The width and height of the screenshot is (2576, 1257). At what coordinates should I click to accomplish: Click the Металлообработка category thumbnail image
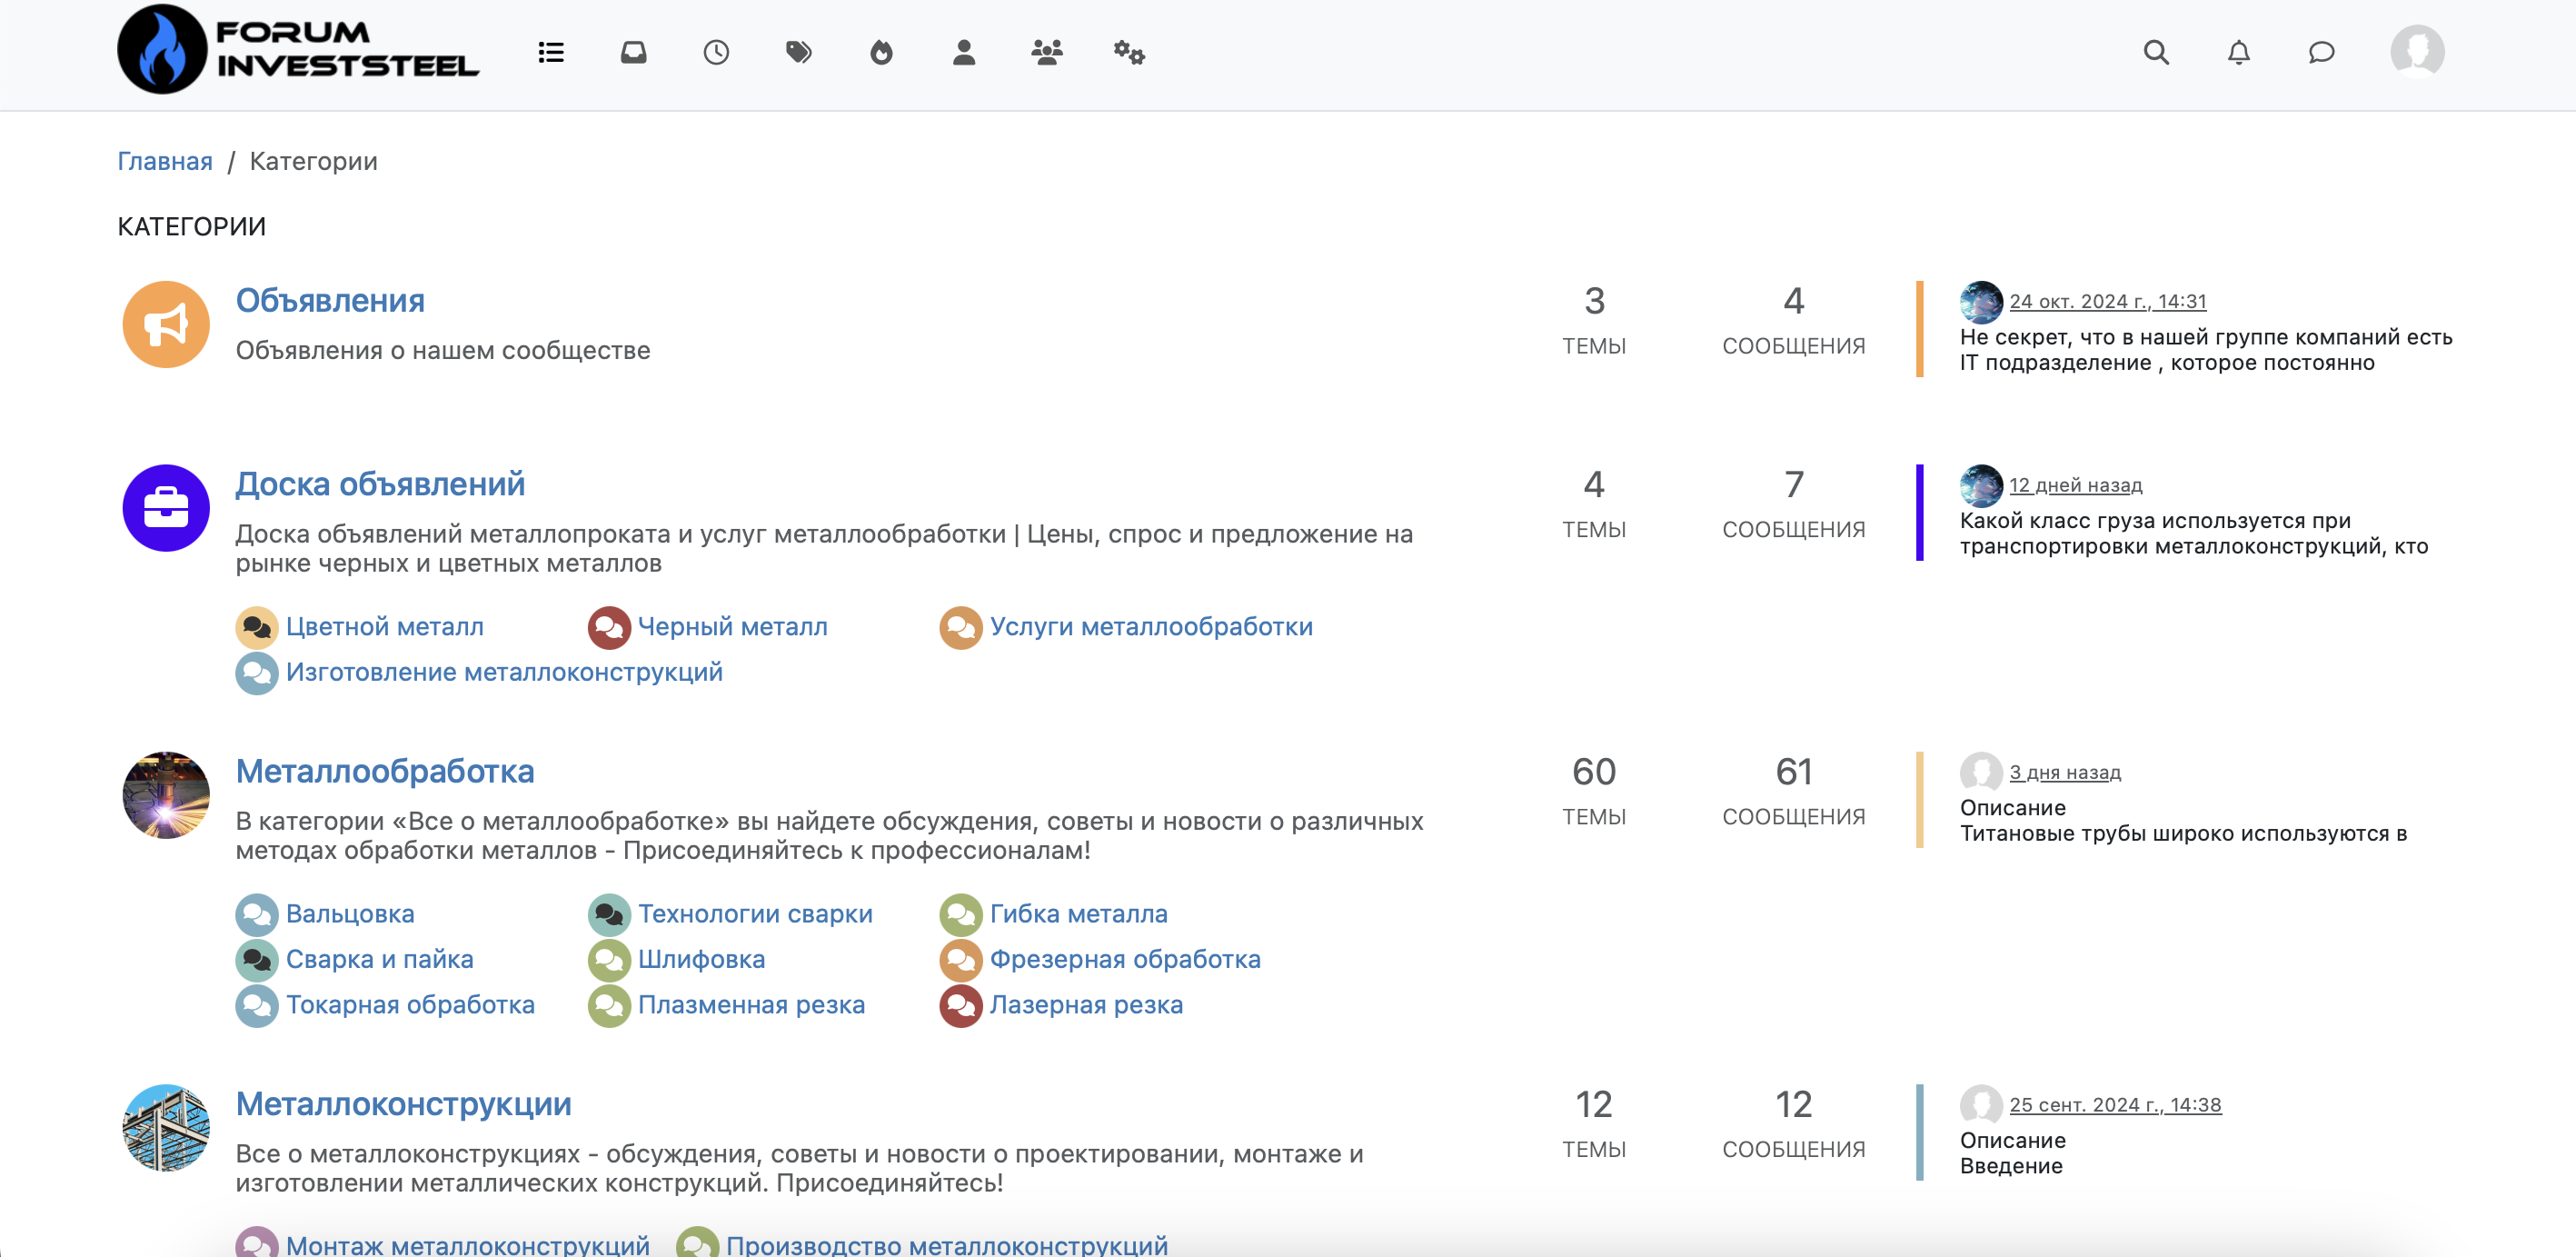[166, 795]
